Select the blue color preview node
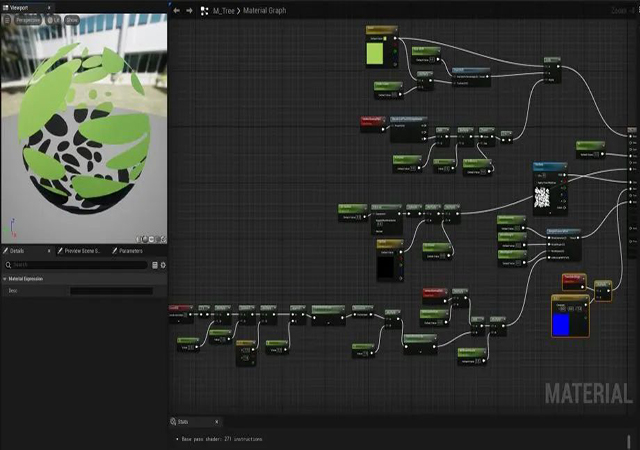 (x=561, y=323)
